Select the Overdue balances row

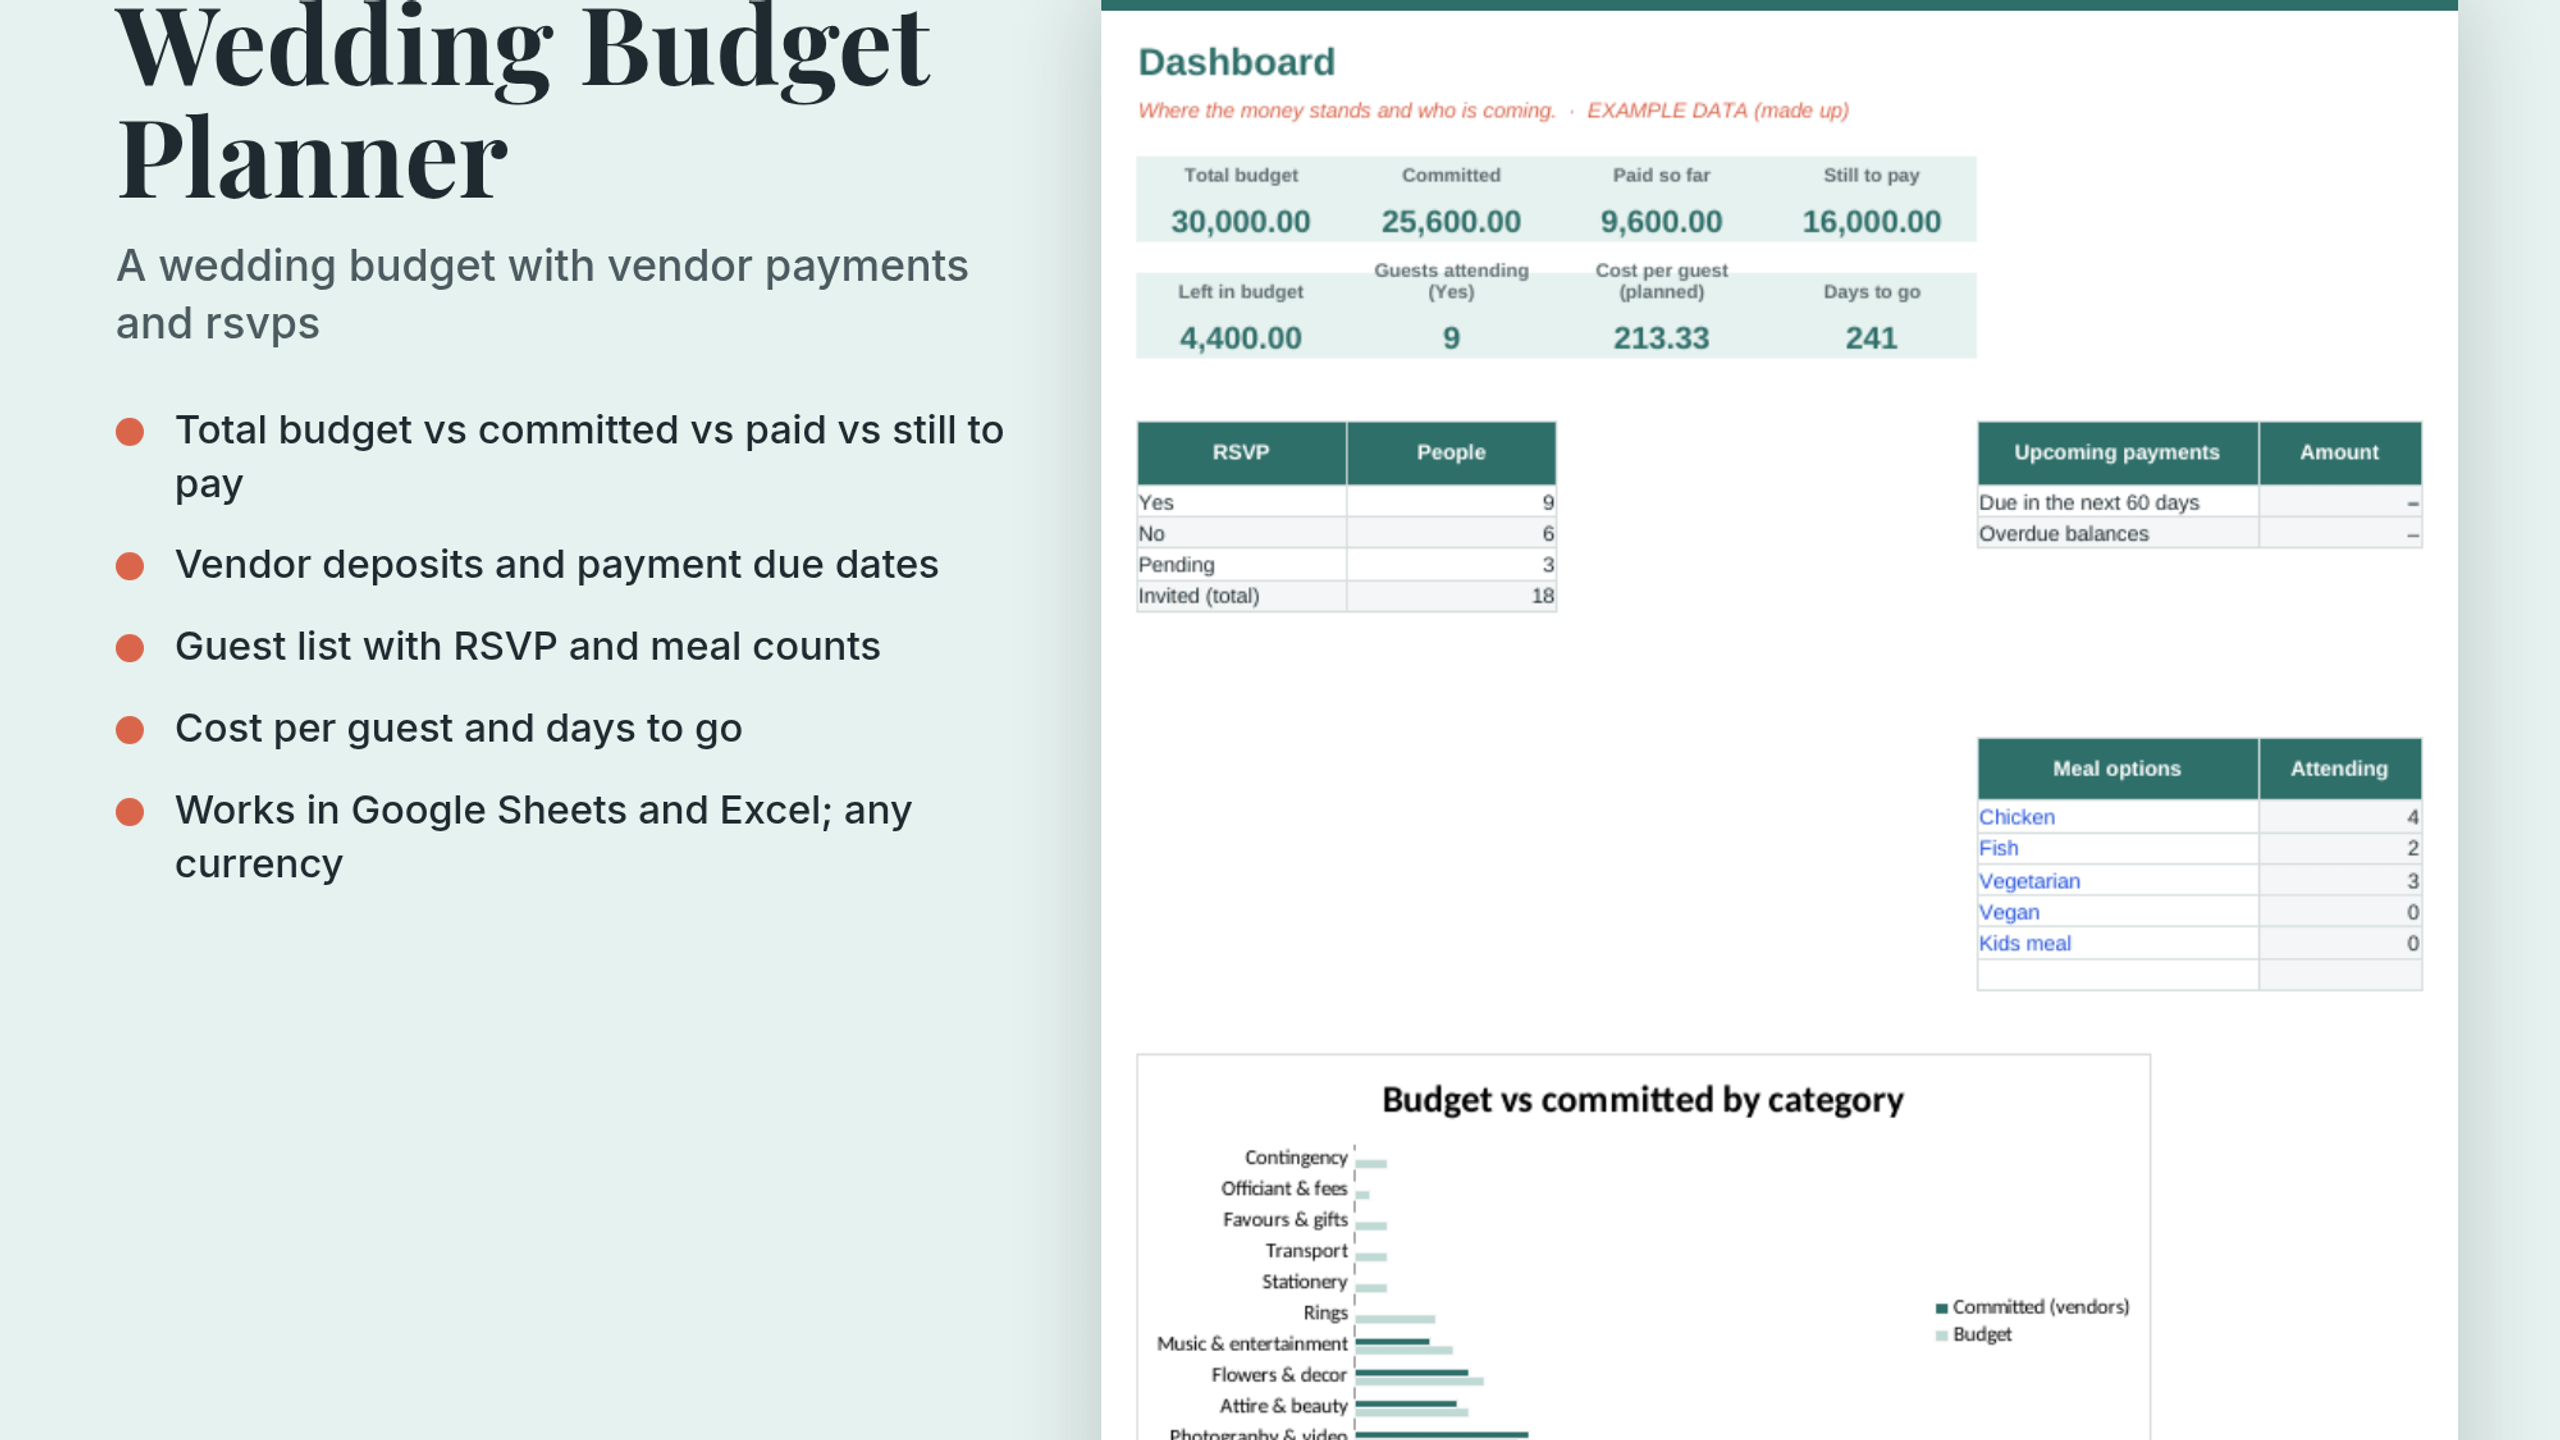point(2199,533)
